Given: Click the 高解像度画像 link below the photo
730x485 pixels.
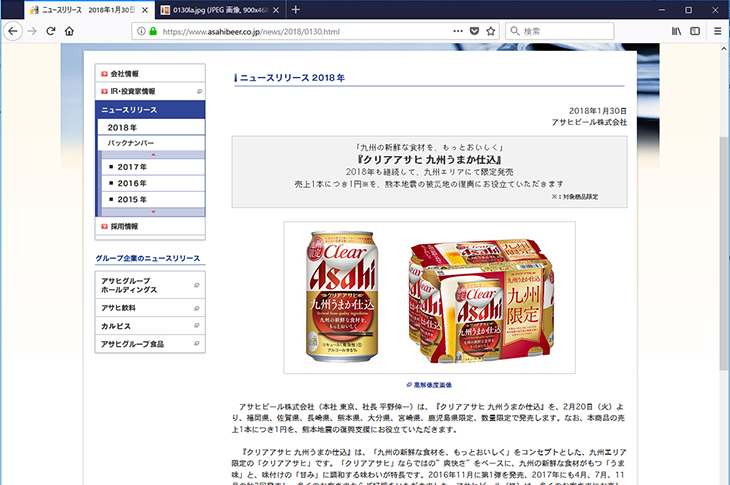Looking at the screenshot, I should point(432,384).
